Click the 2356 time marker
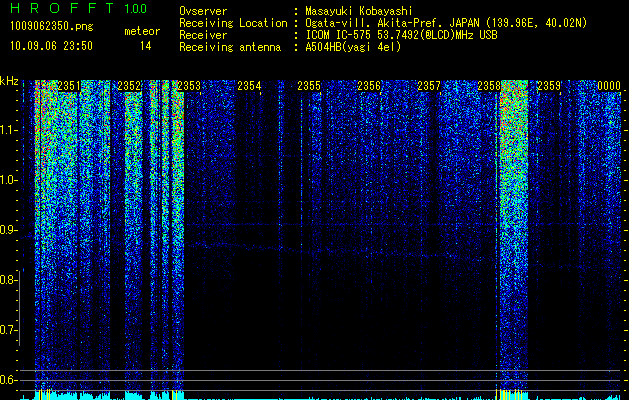Screen dimensions: 629x400 pyautogui.click(x=369, y=86)
